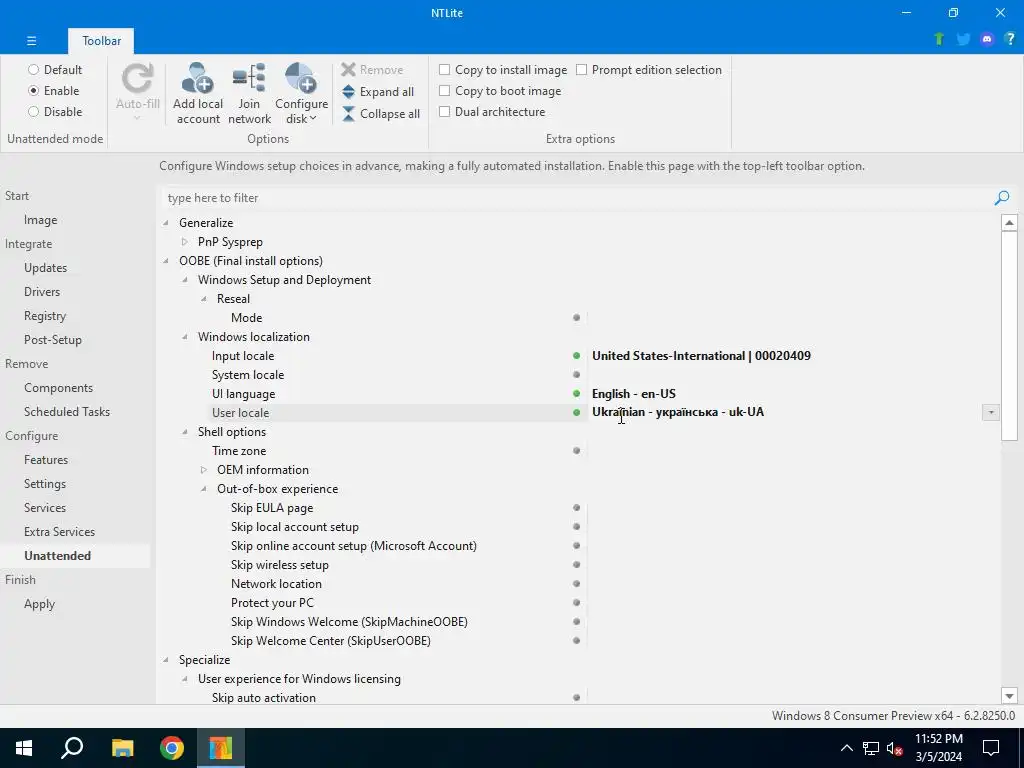The image size is (1024, 768).
Task: Open the Features configuration page
Action: [46, 460]
